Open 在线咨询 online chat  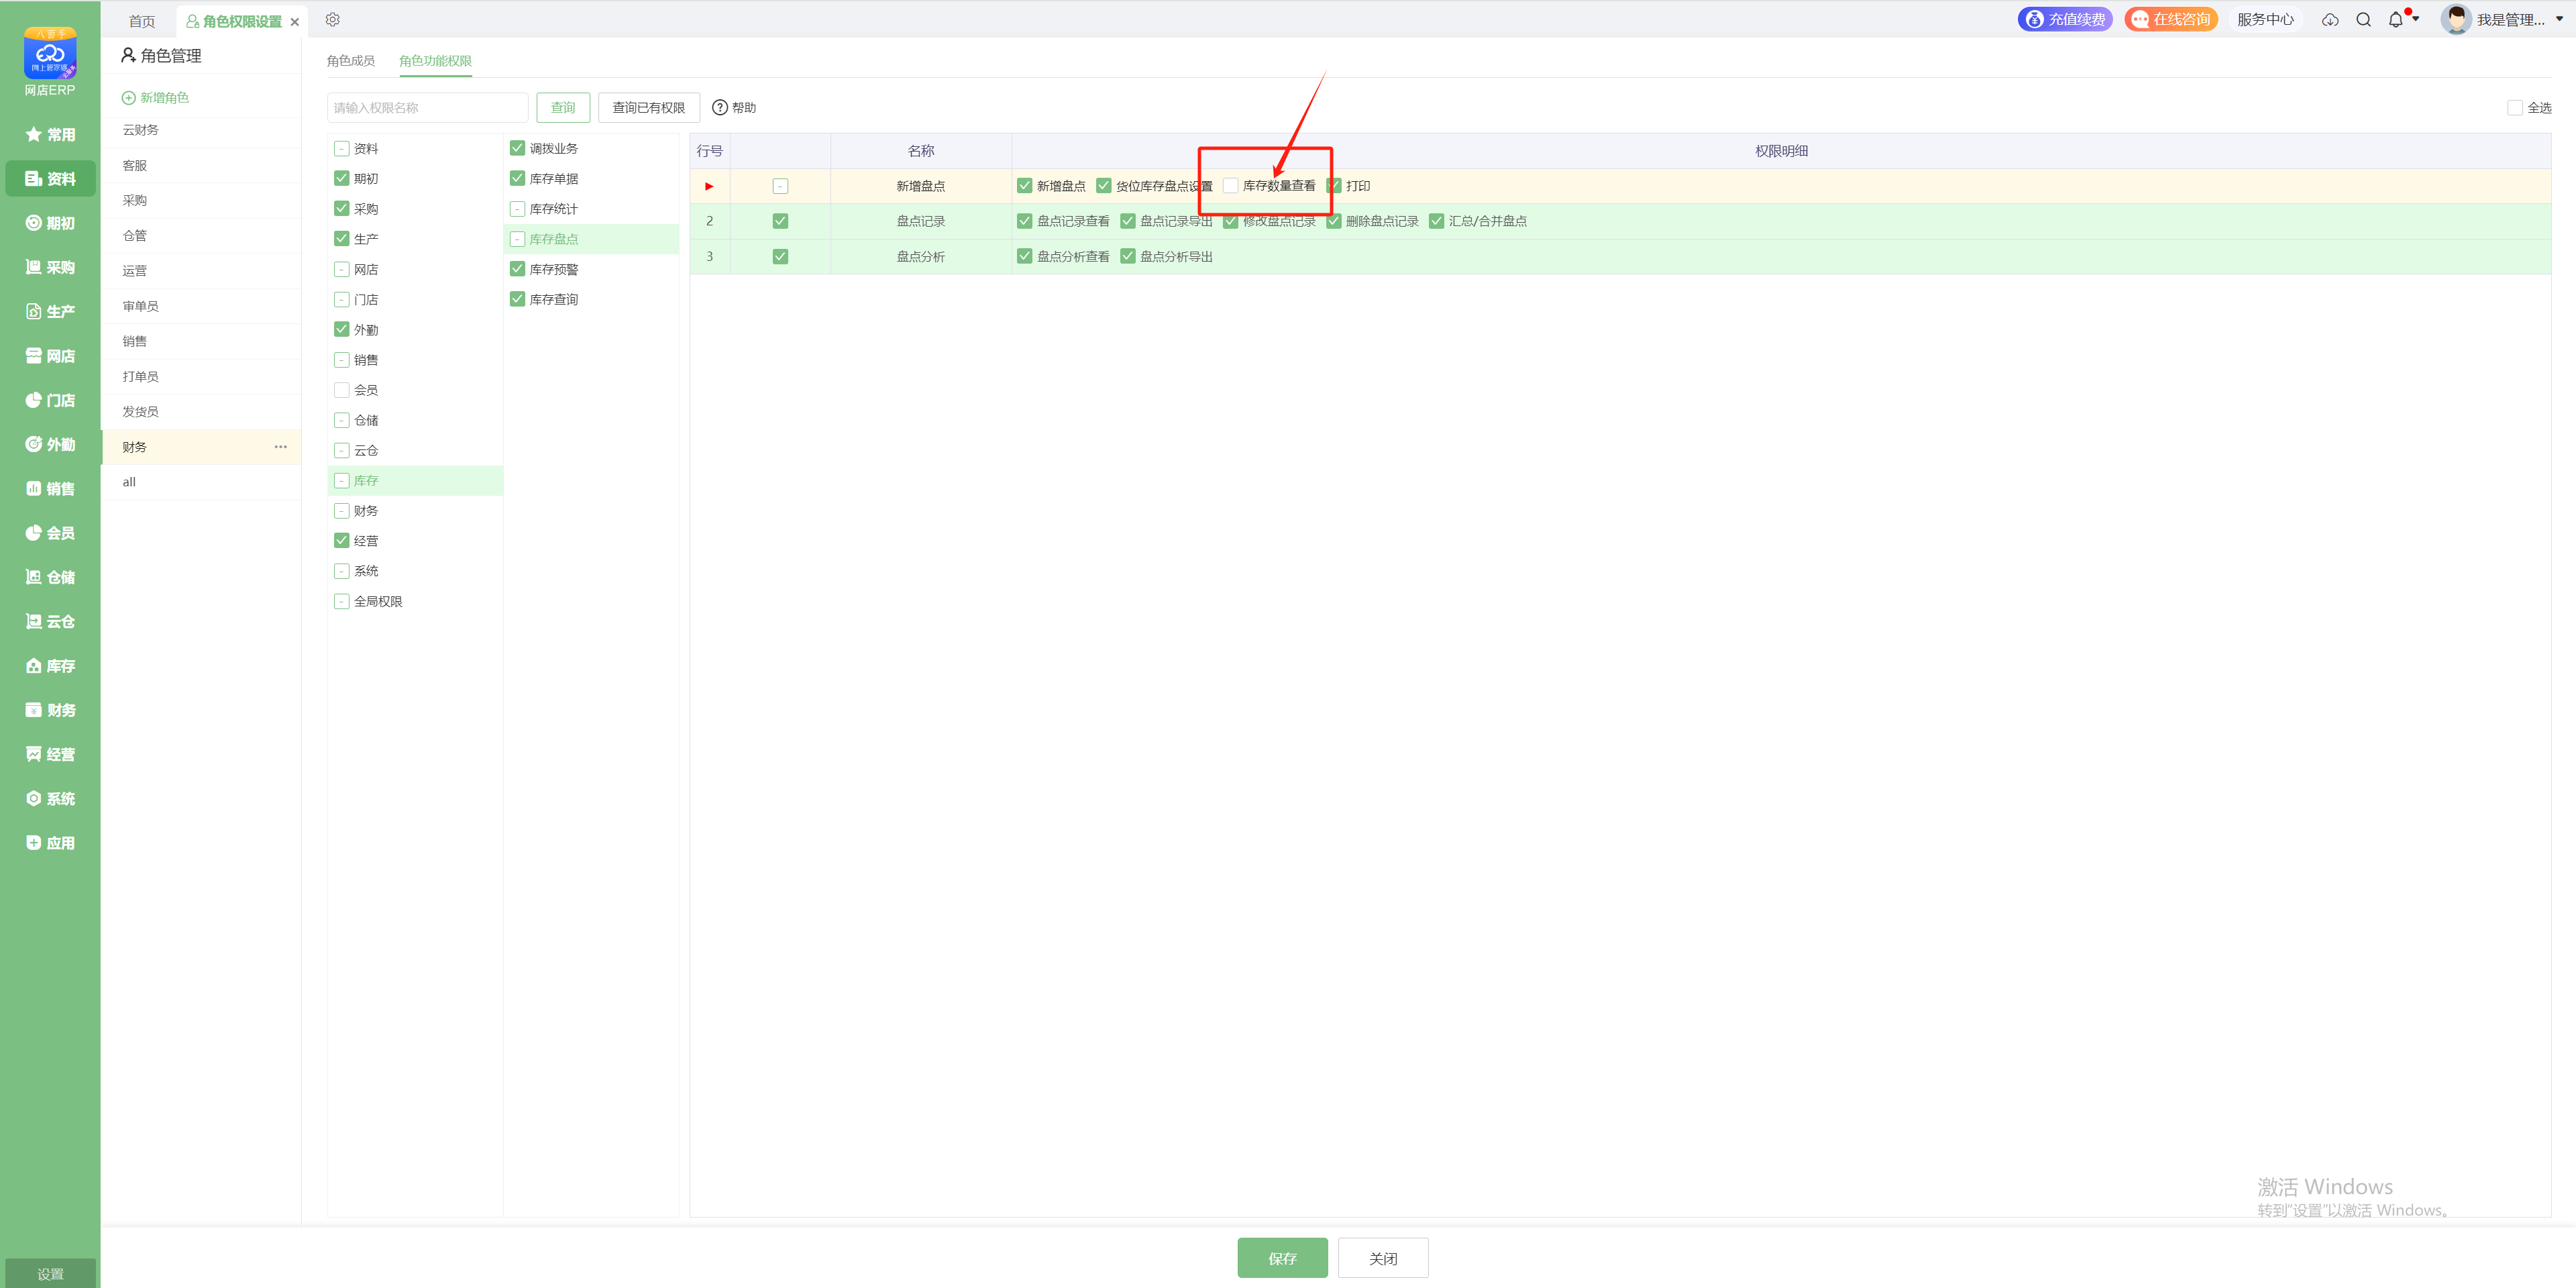(2171, 19)
